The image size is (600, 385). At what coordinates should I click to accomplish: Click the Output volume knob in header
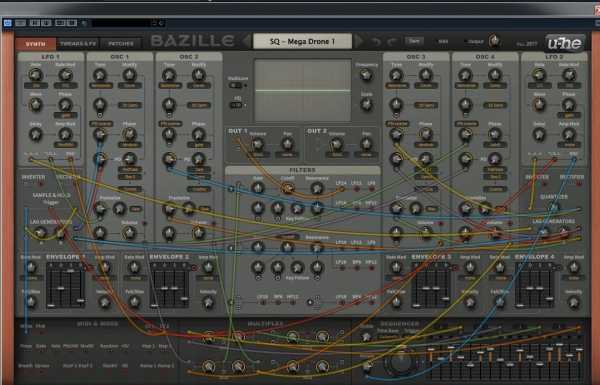click(x=494, y=41)
